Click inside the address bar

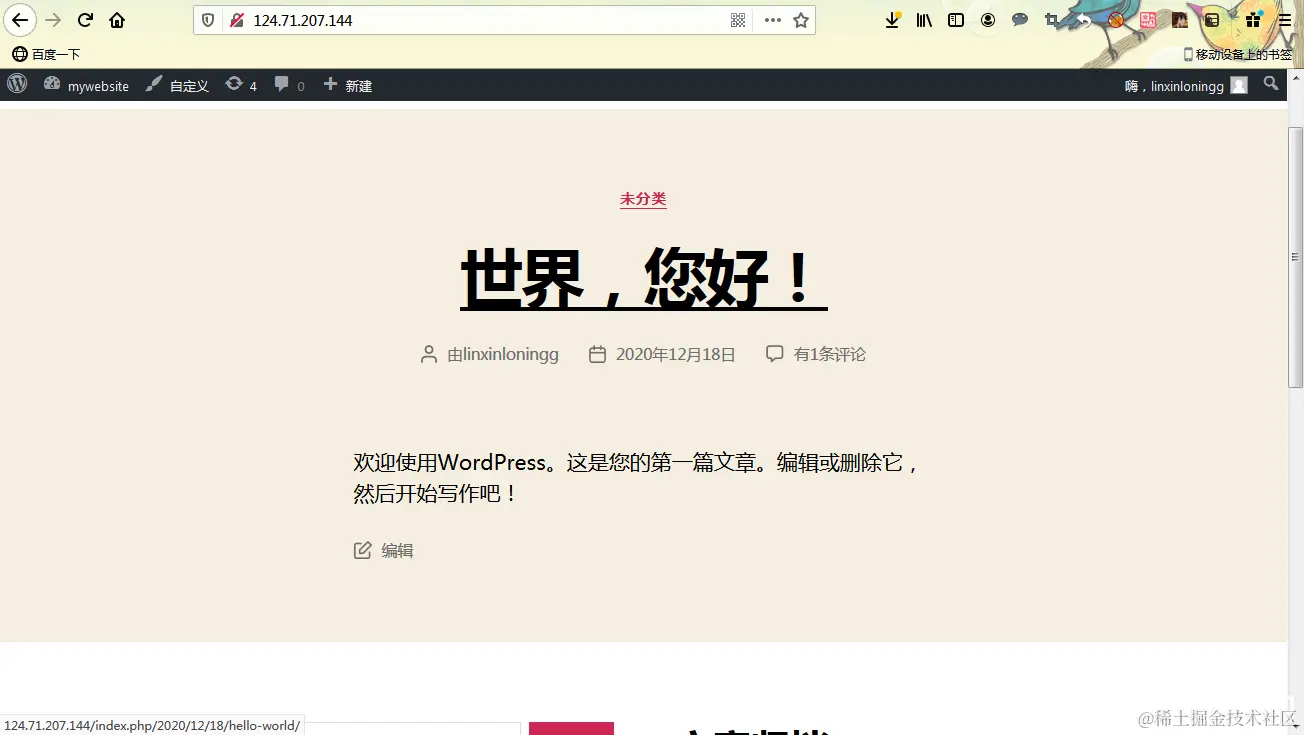(x=450, y=20)
